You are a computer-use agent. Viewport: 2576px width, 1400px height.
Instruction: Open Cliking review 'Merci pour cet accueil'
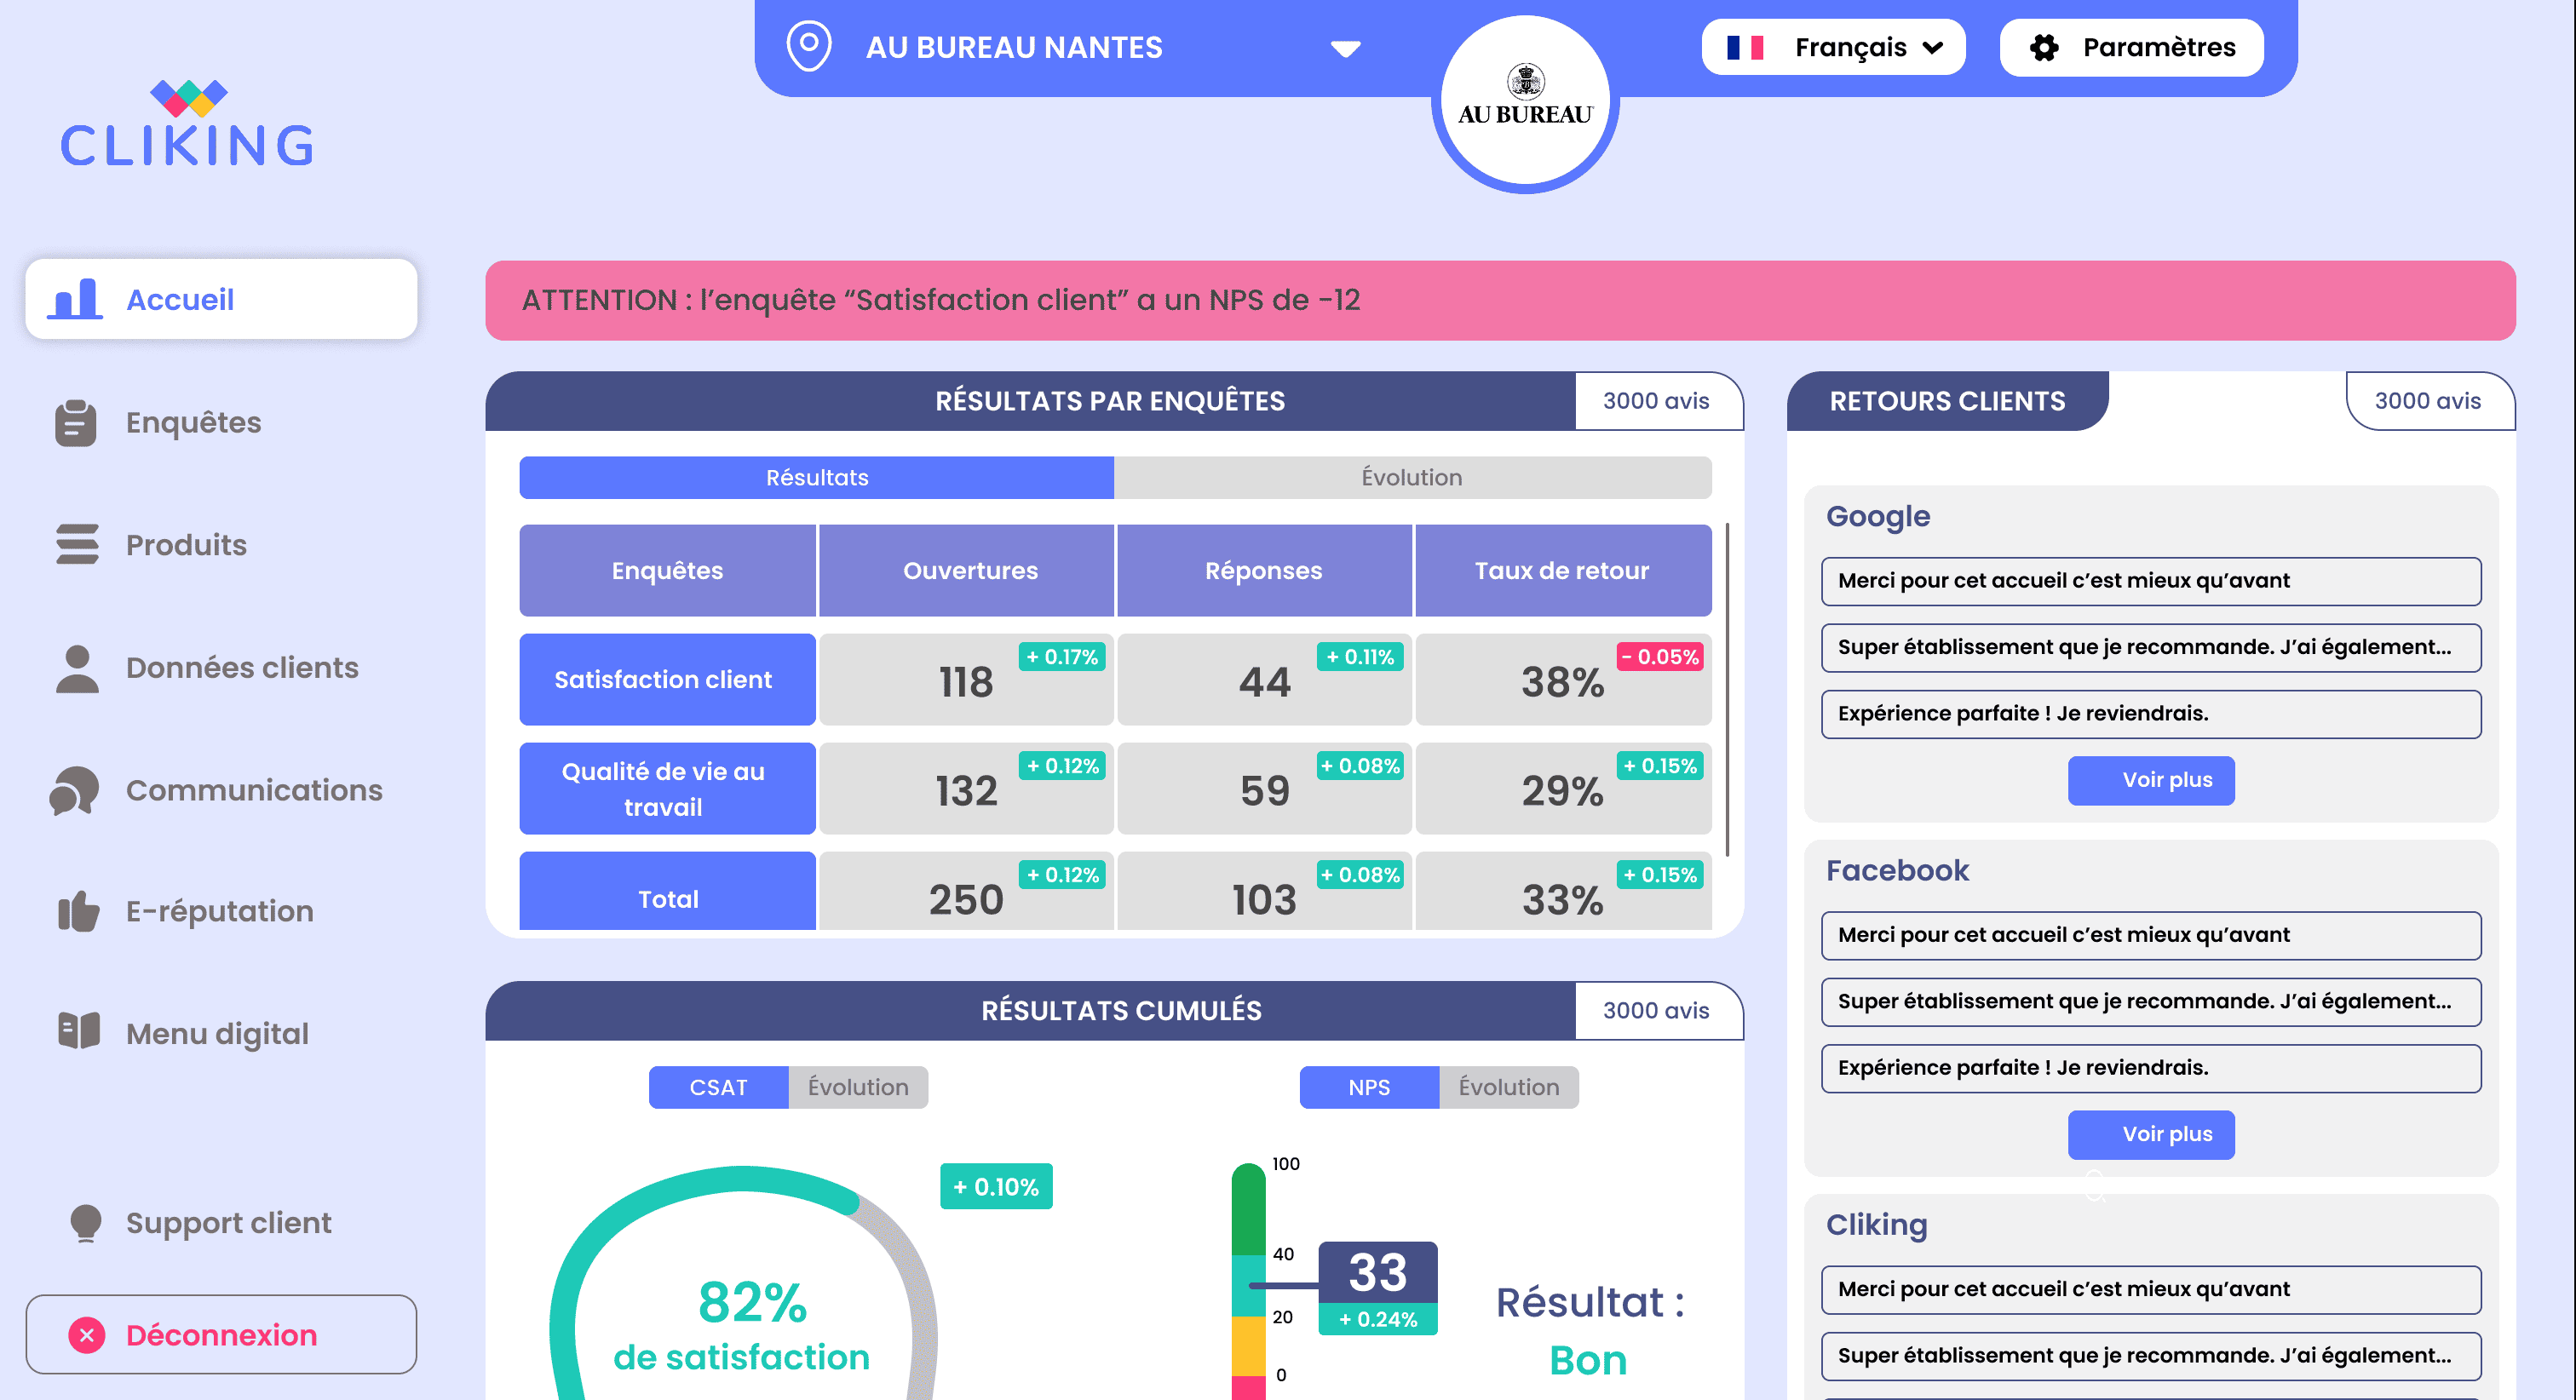point(2151,1289)
